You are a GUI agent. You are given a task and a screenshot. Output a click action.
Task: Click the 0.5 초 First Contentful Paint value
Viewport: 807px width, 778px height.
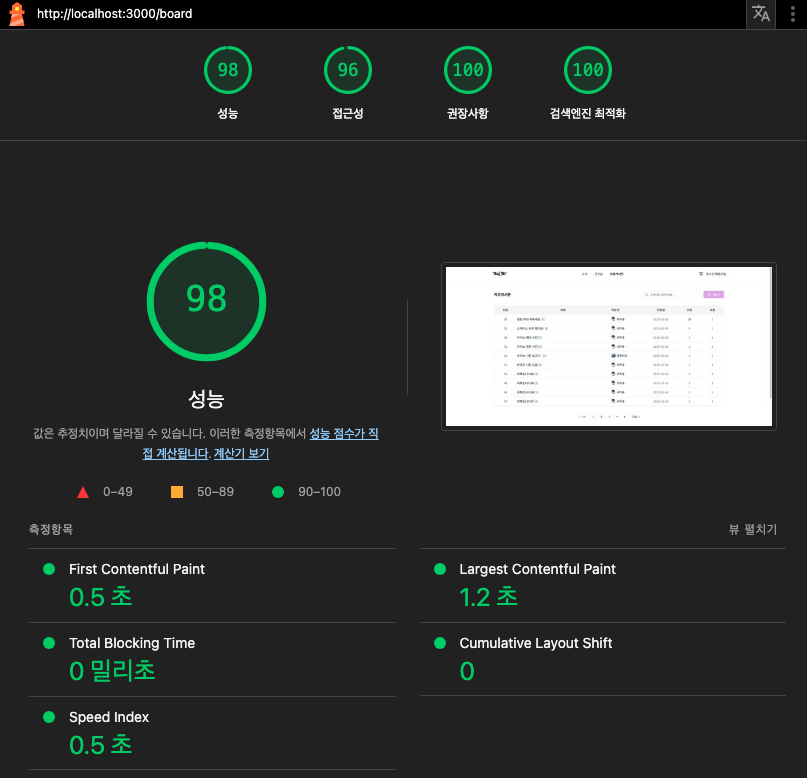[x=101, y=597]
